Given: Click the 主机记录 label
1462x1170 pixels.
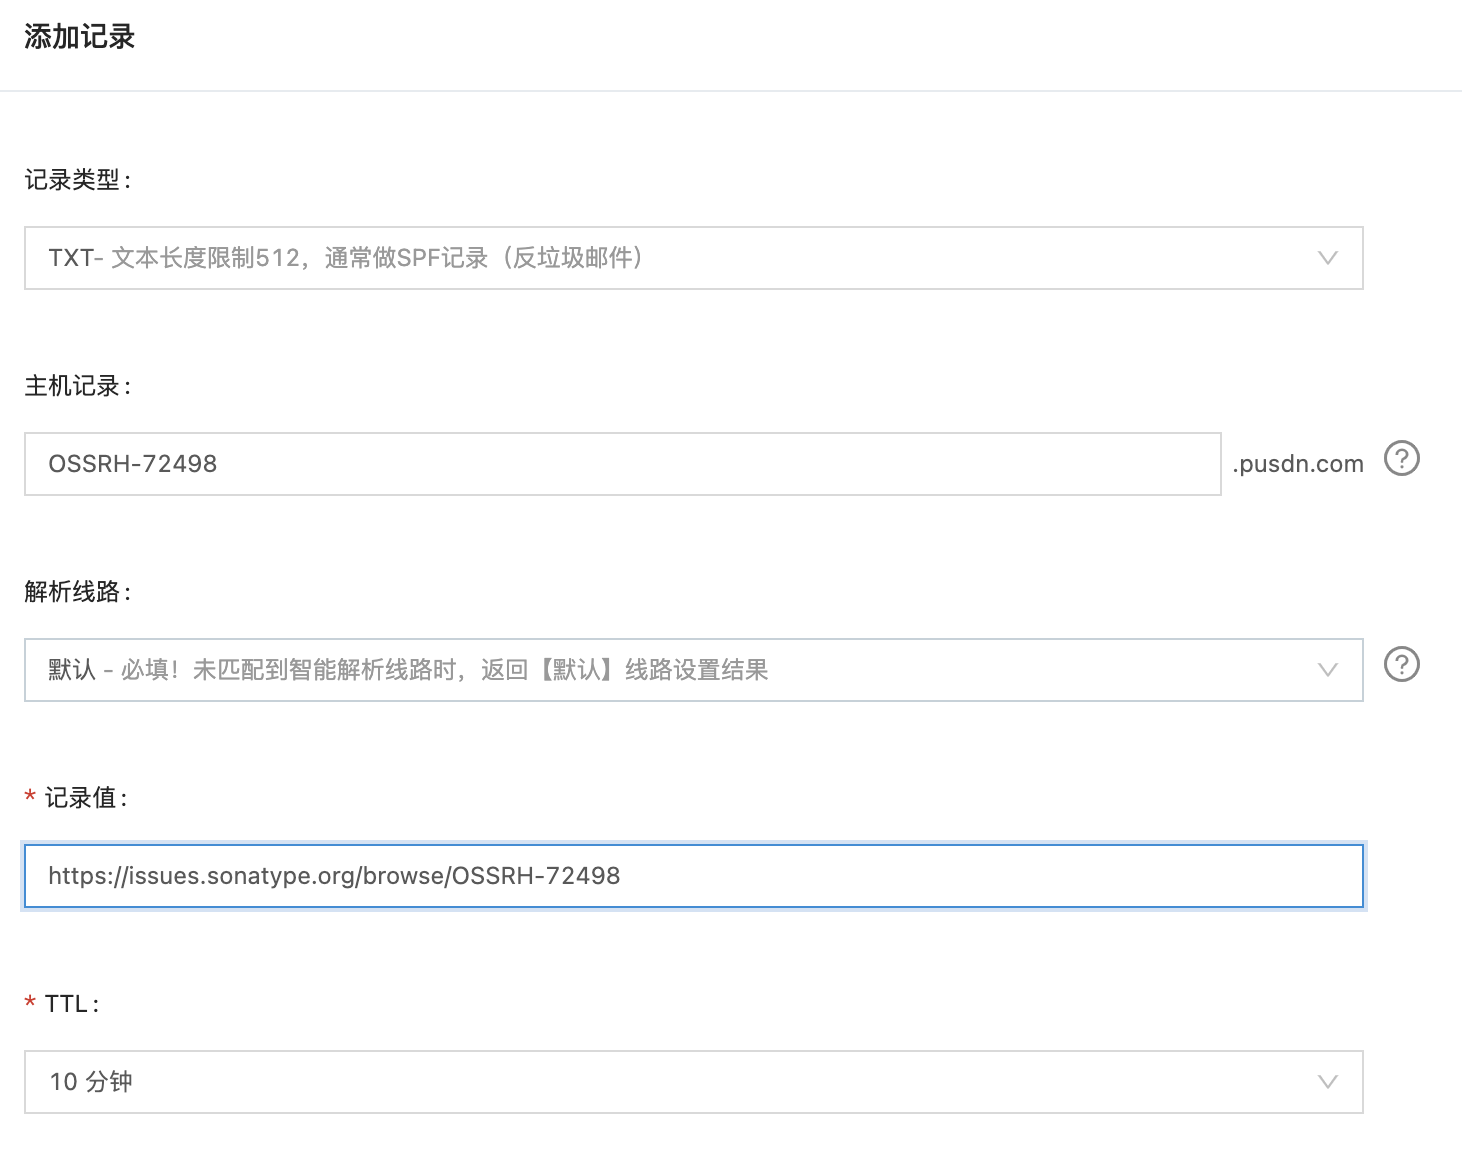Looking at the screenshot, I should 77,386.
